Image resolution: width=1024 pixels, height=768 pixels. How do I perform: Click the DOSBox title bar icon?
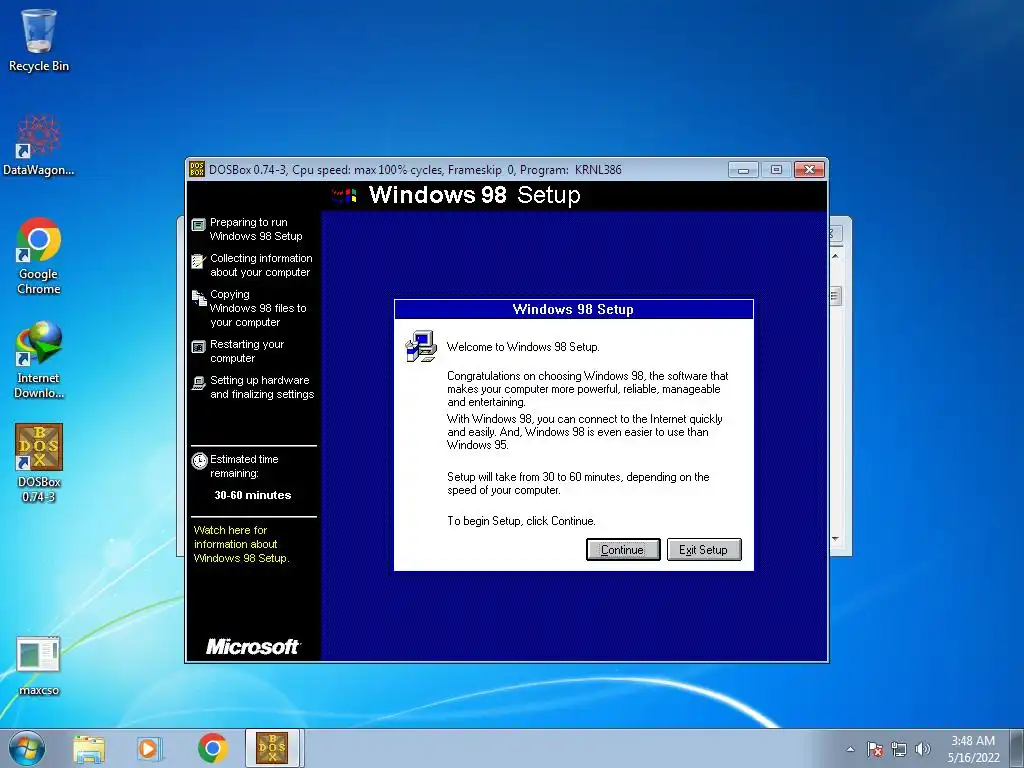(x=197, y=170)
